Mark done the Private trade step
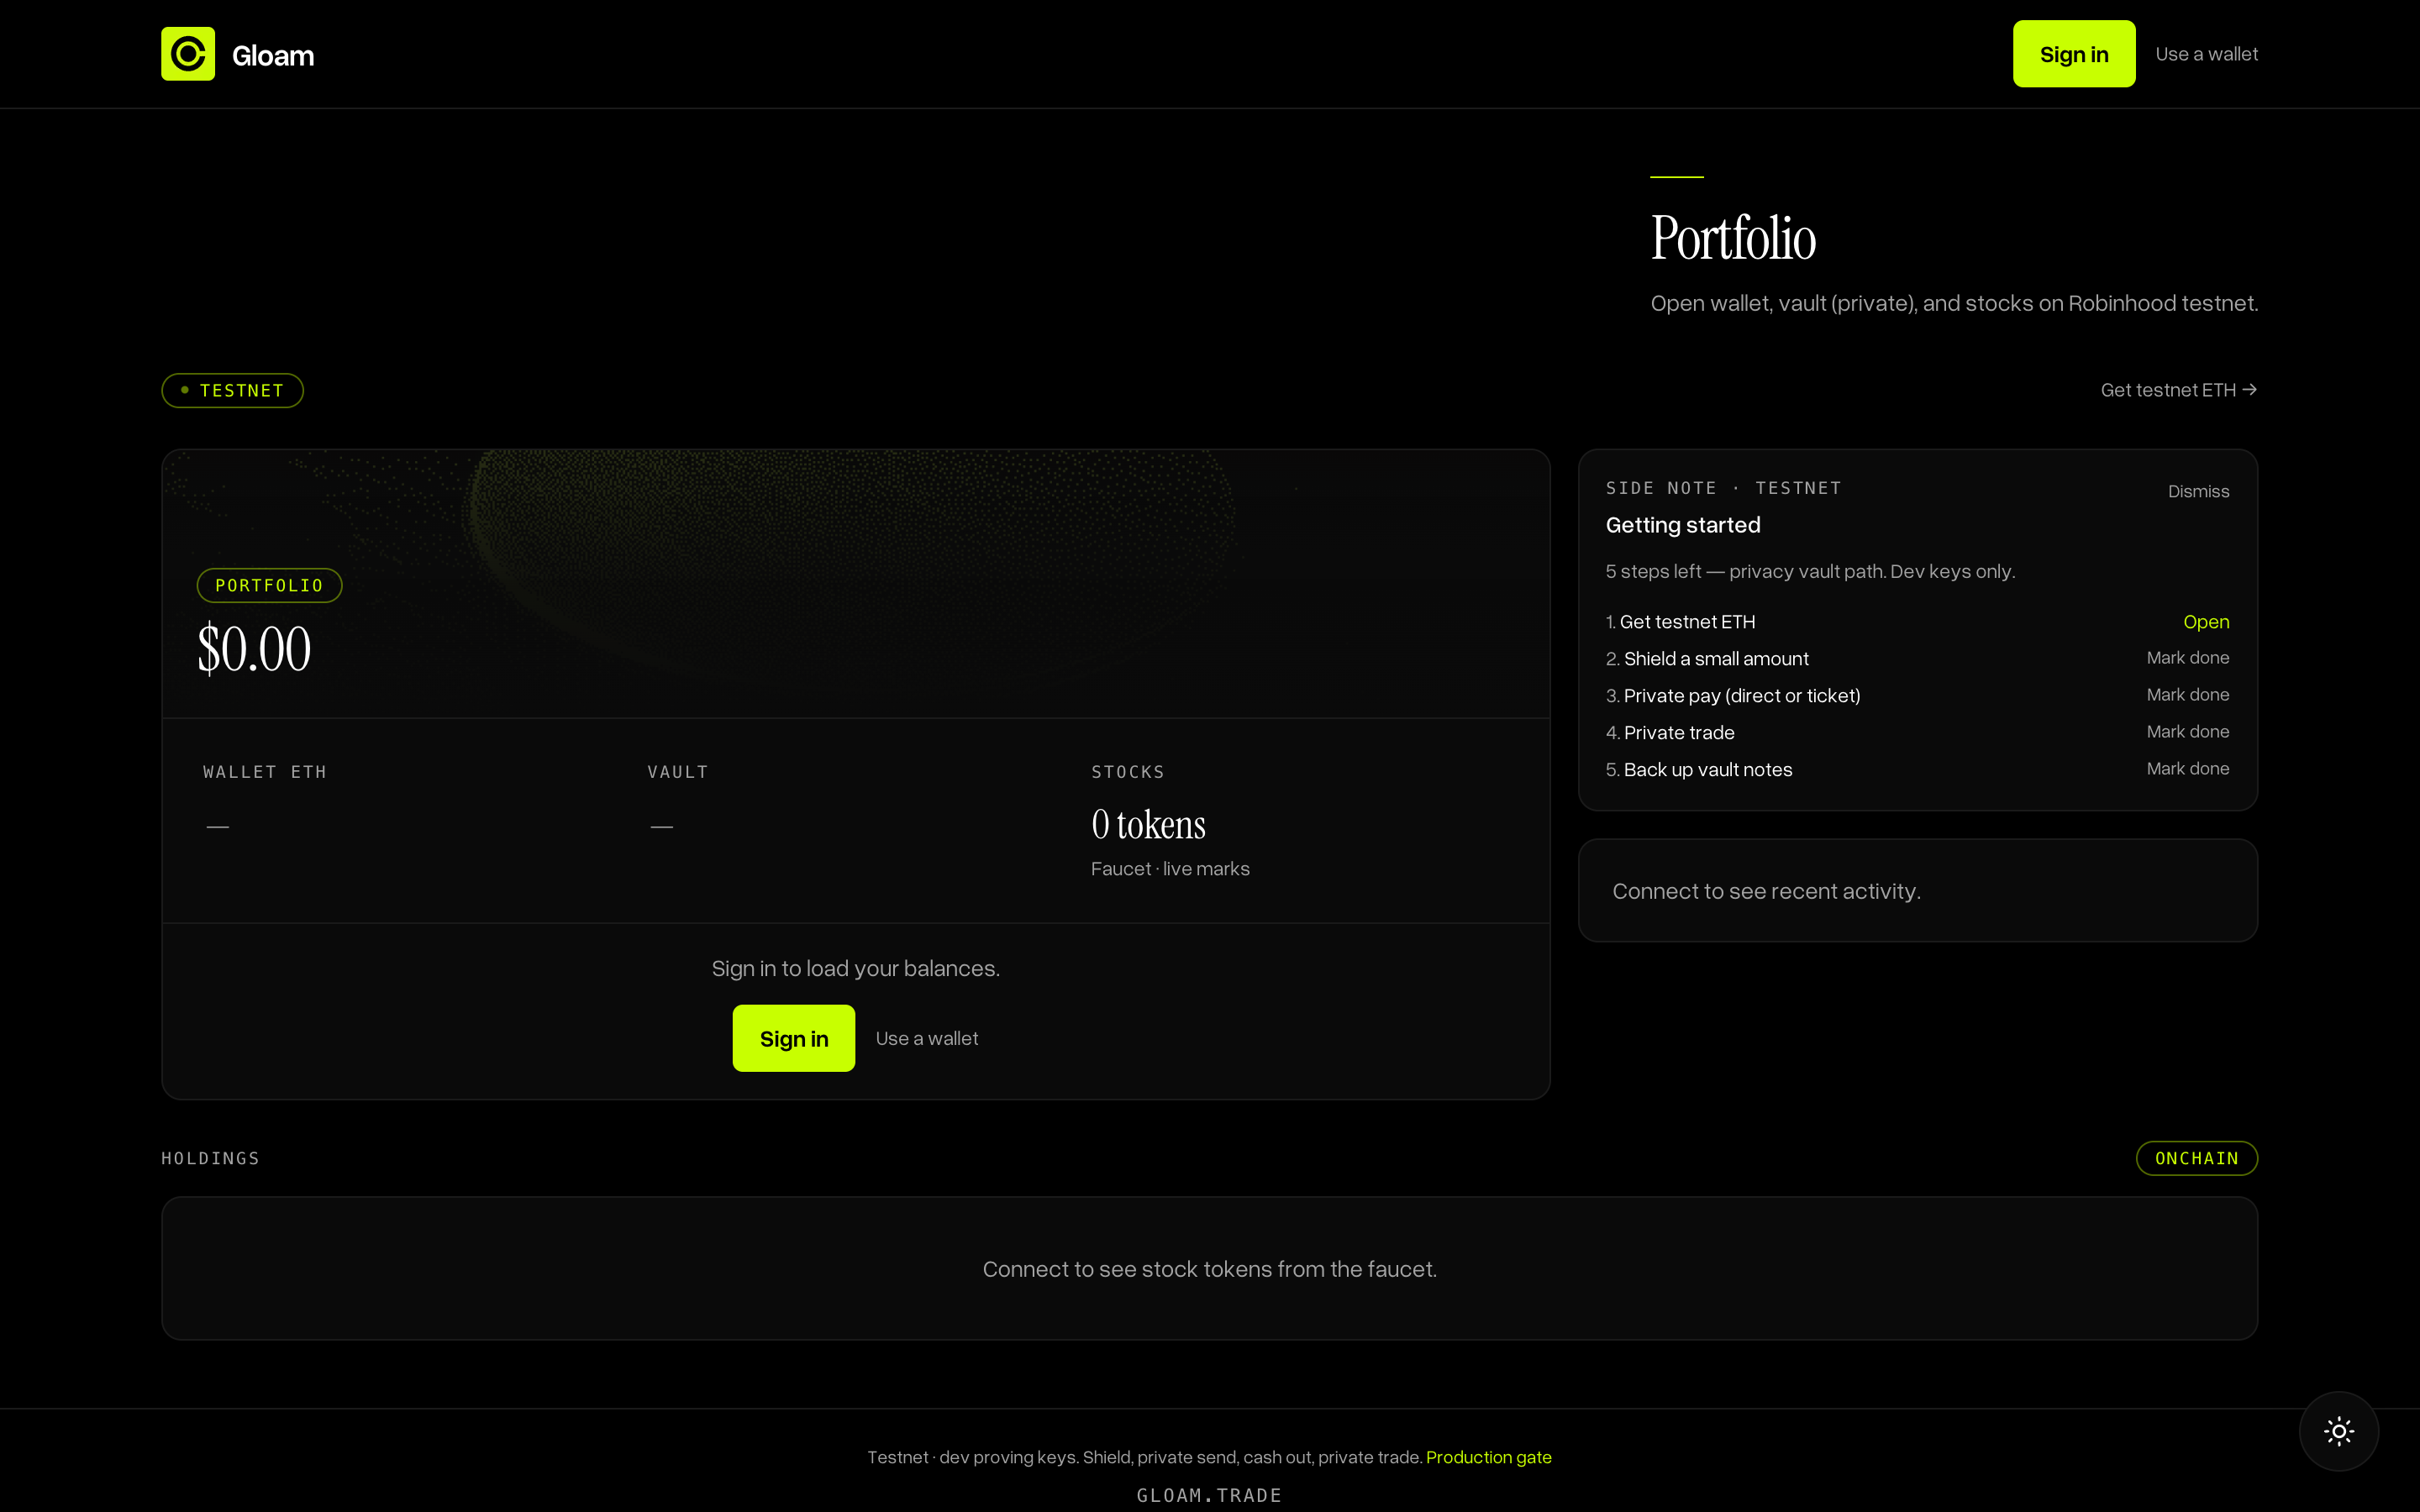 2187,732
